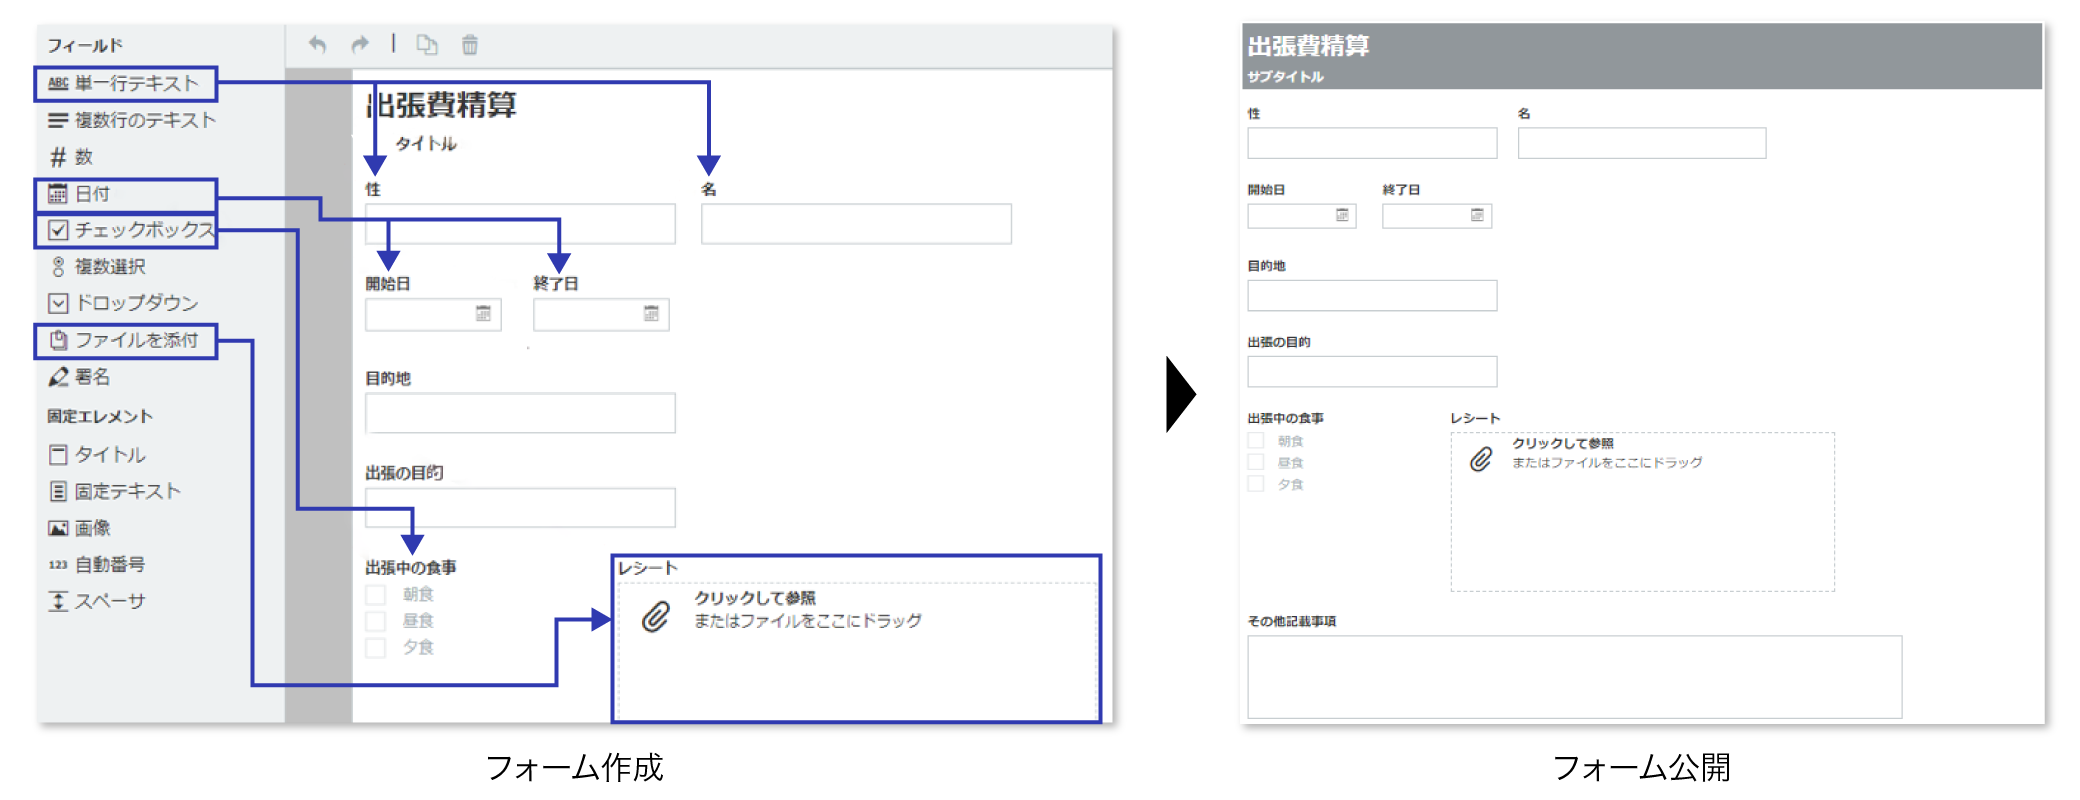The width and height of the screenshot is (2080, 800).
Task: Choose the 数 number field type
Action: coord(71,157)
